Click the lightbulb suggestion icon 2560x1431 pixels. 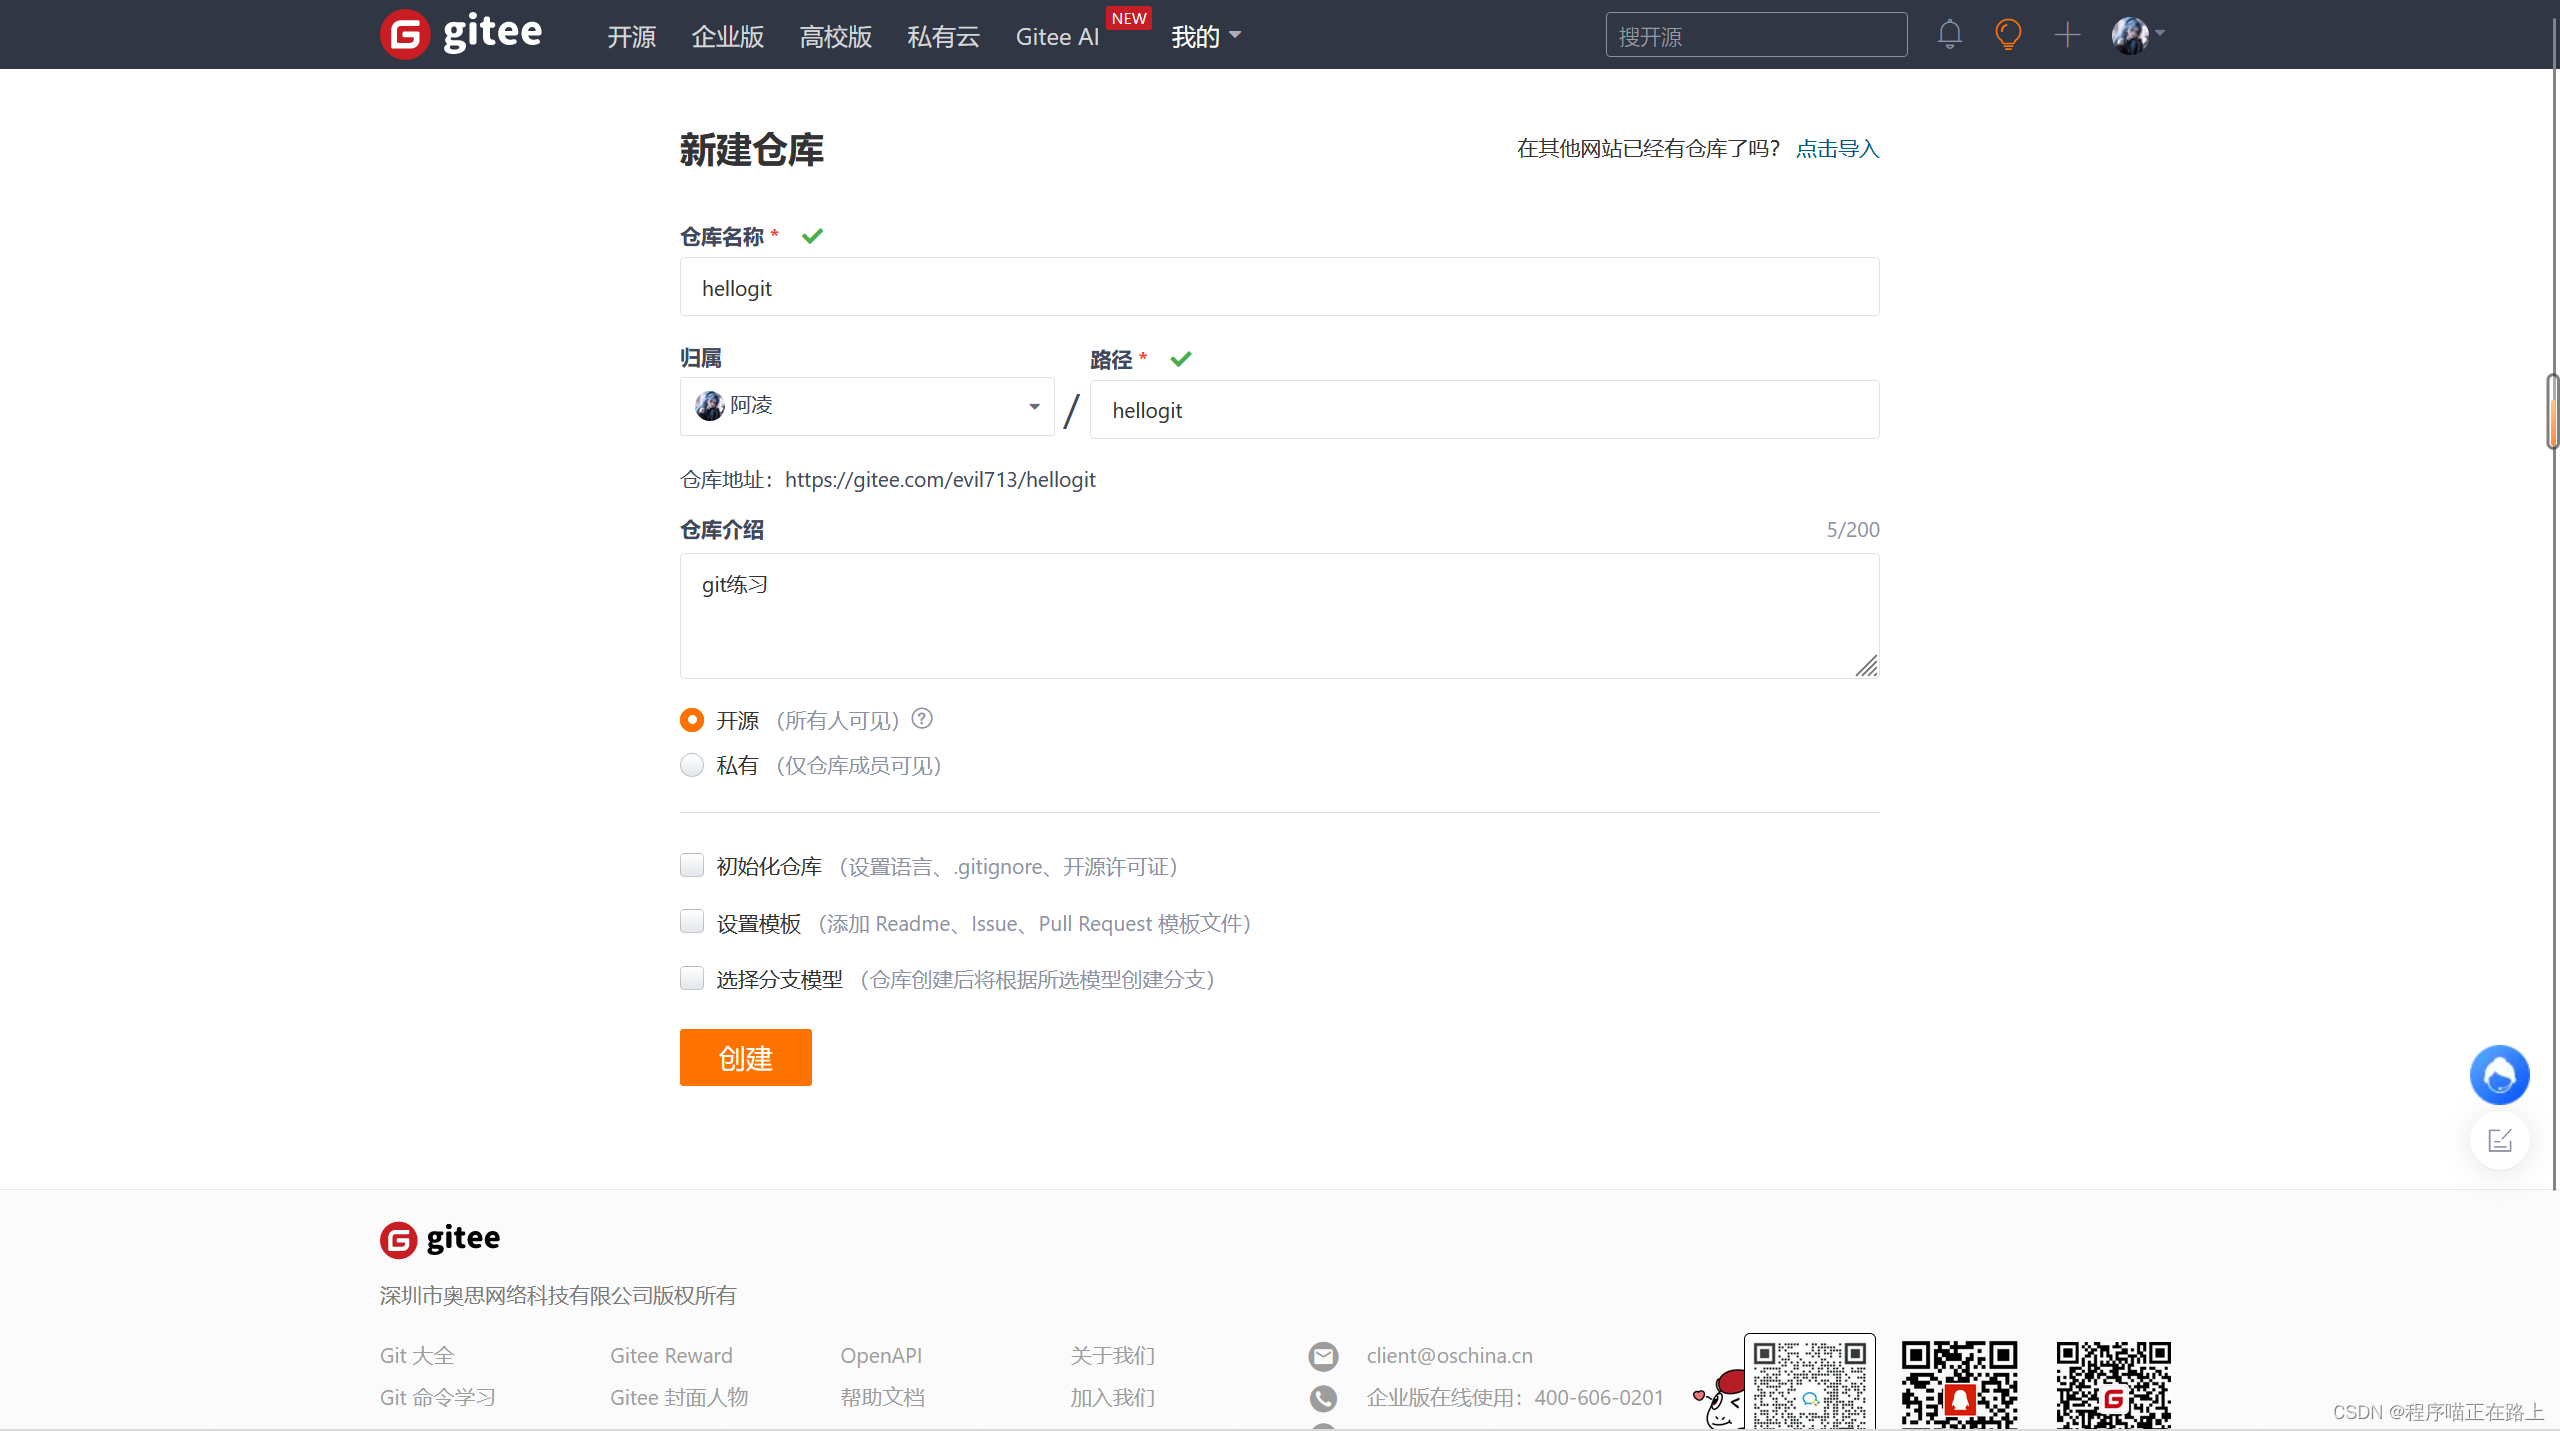pyautogui.click(x=2008, y=34)
